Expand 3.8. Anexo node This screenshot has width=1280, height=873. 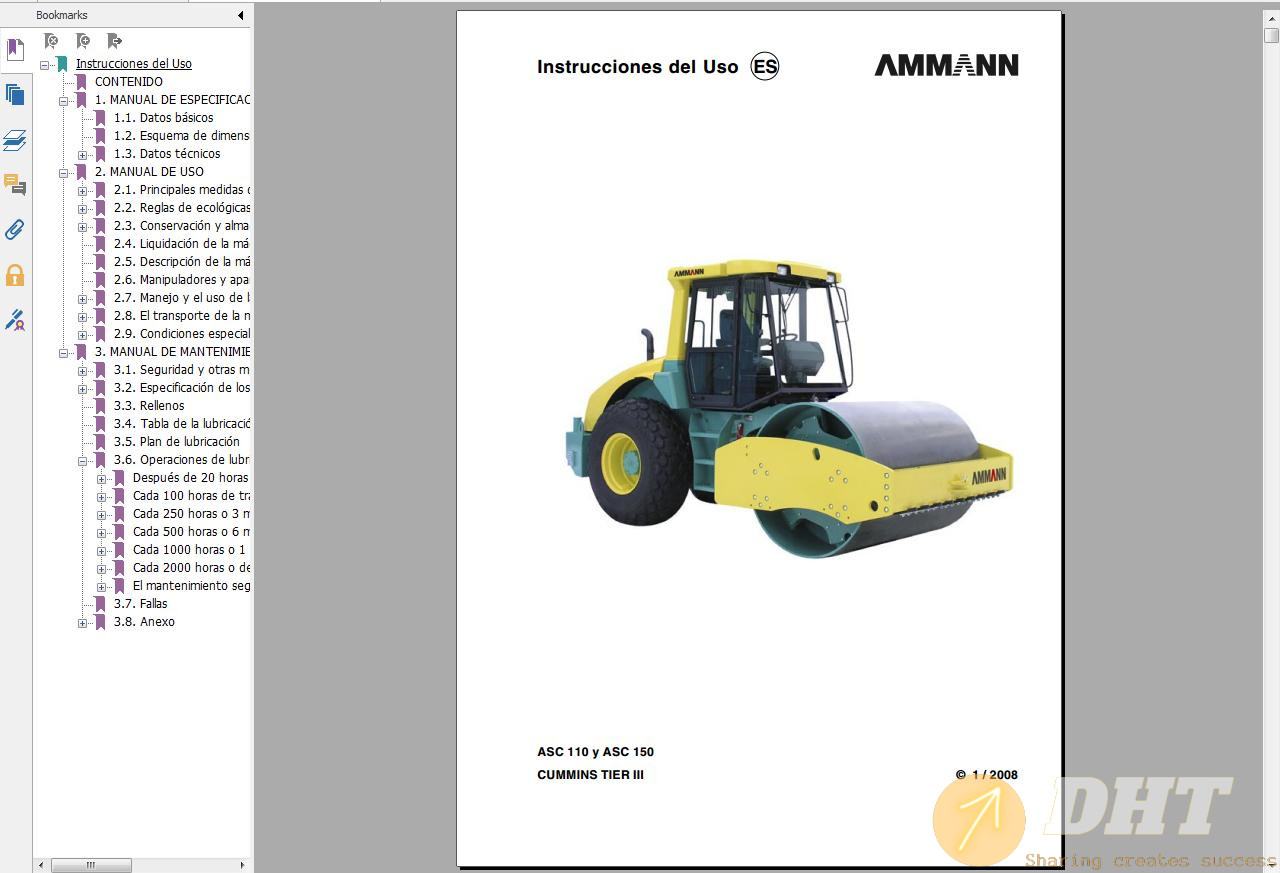(83, 622)
